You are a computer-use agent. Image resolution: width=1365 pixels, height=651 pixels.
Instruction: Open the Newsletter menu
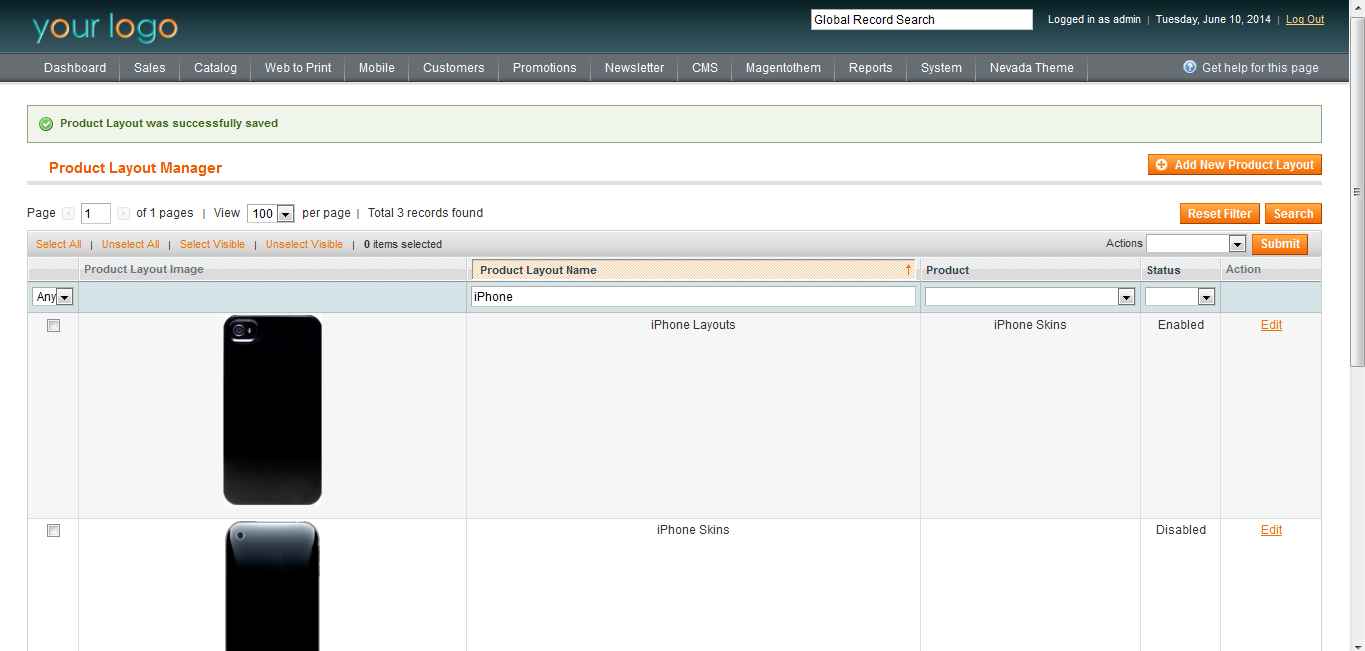tap(635, 68)
